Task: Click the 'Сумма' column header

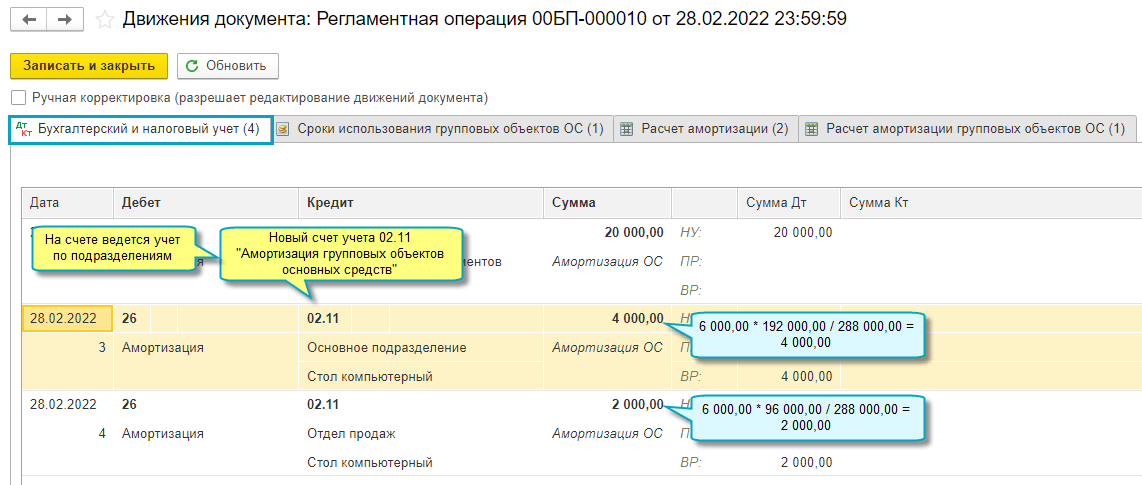Action: [607, 203]
